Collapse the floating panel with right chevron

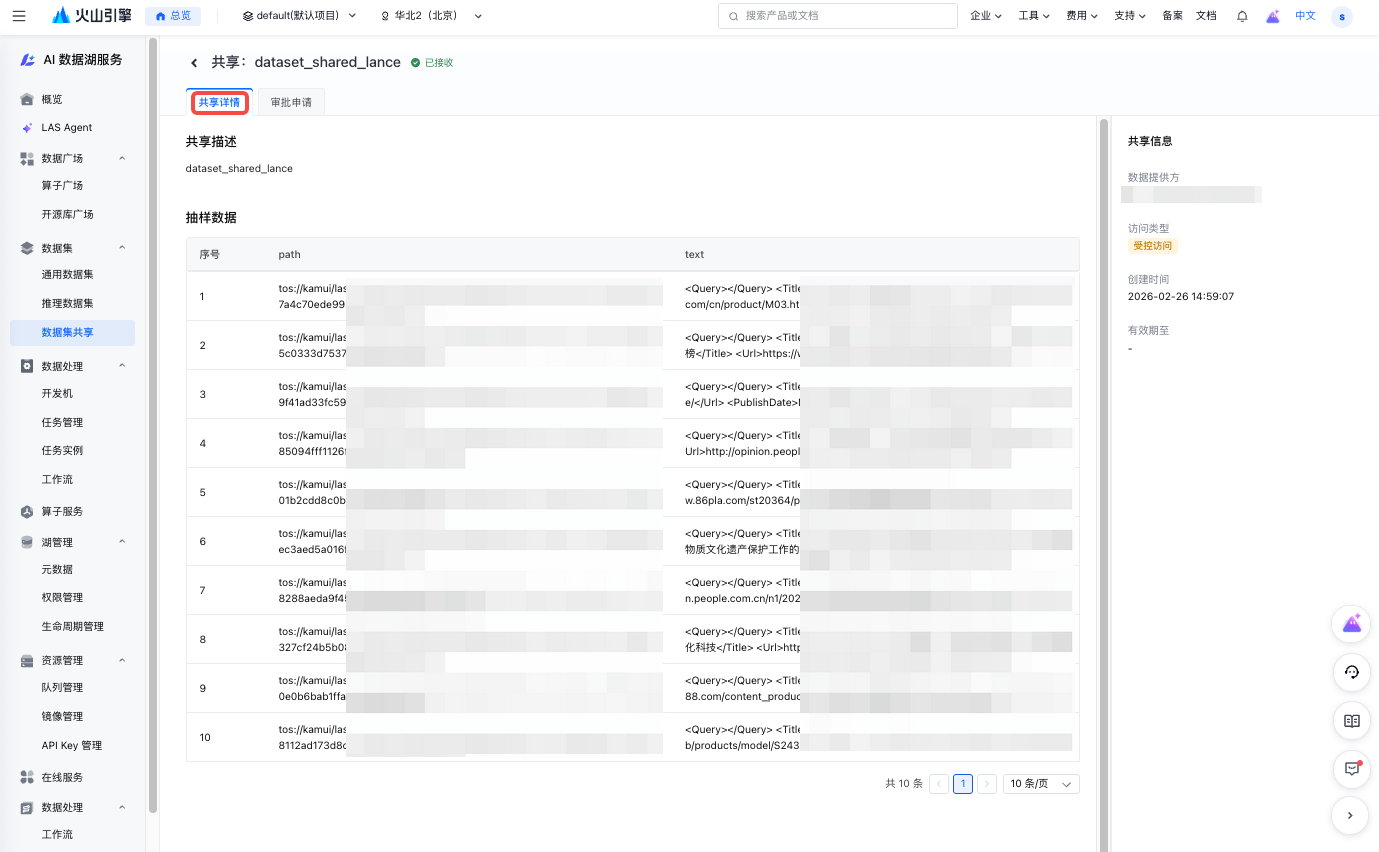click(x=1351, y=815)
